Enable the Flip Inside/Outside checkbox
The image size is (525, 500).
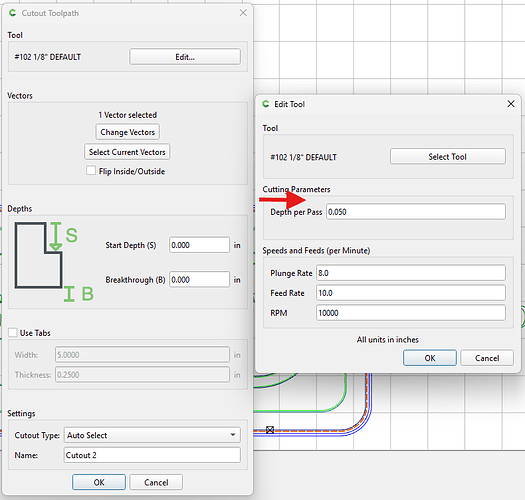point(91,170)
